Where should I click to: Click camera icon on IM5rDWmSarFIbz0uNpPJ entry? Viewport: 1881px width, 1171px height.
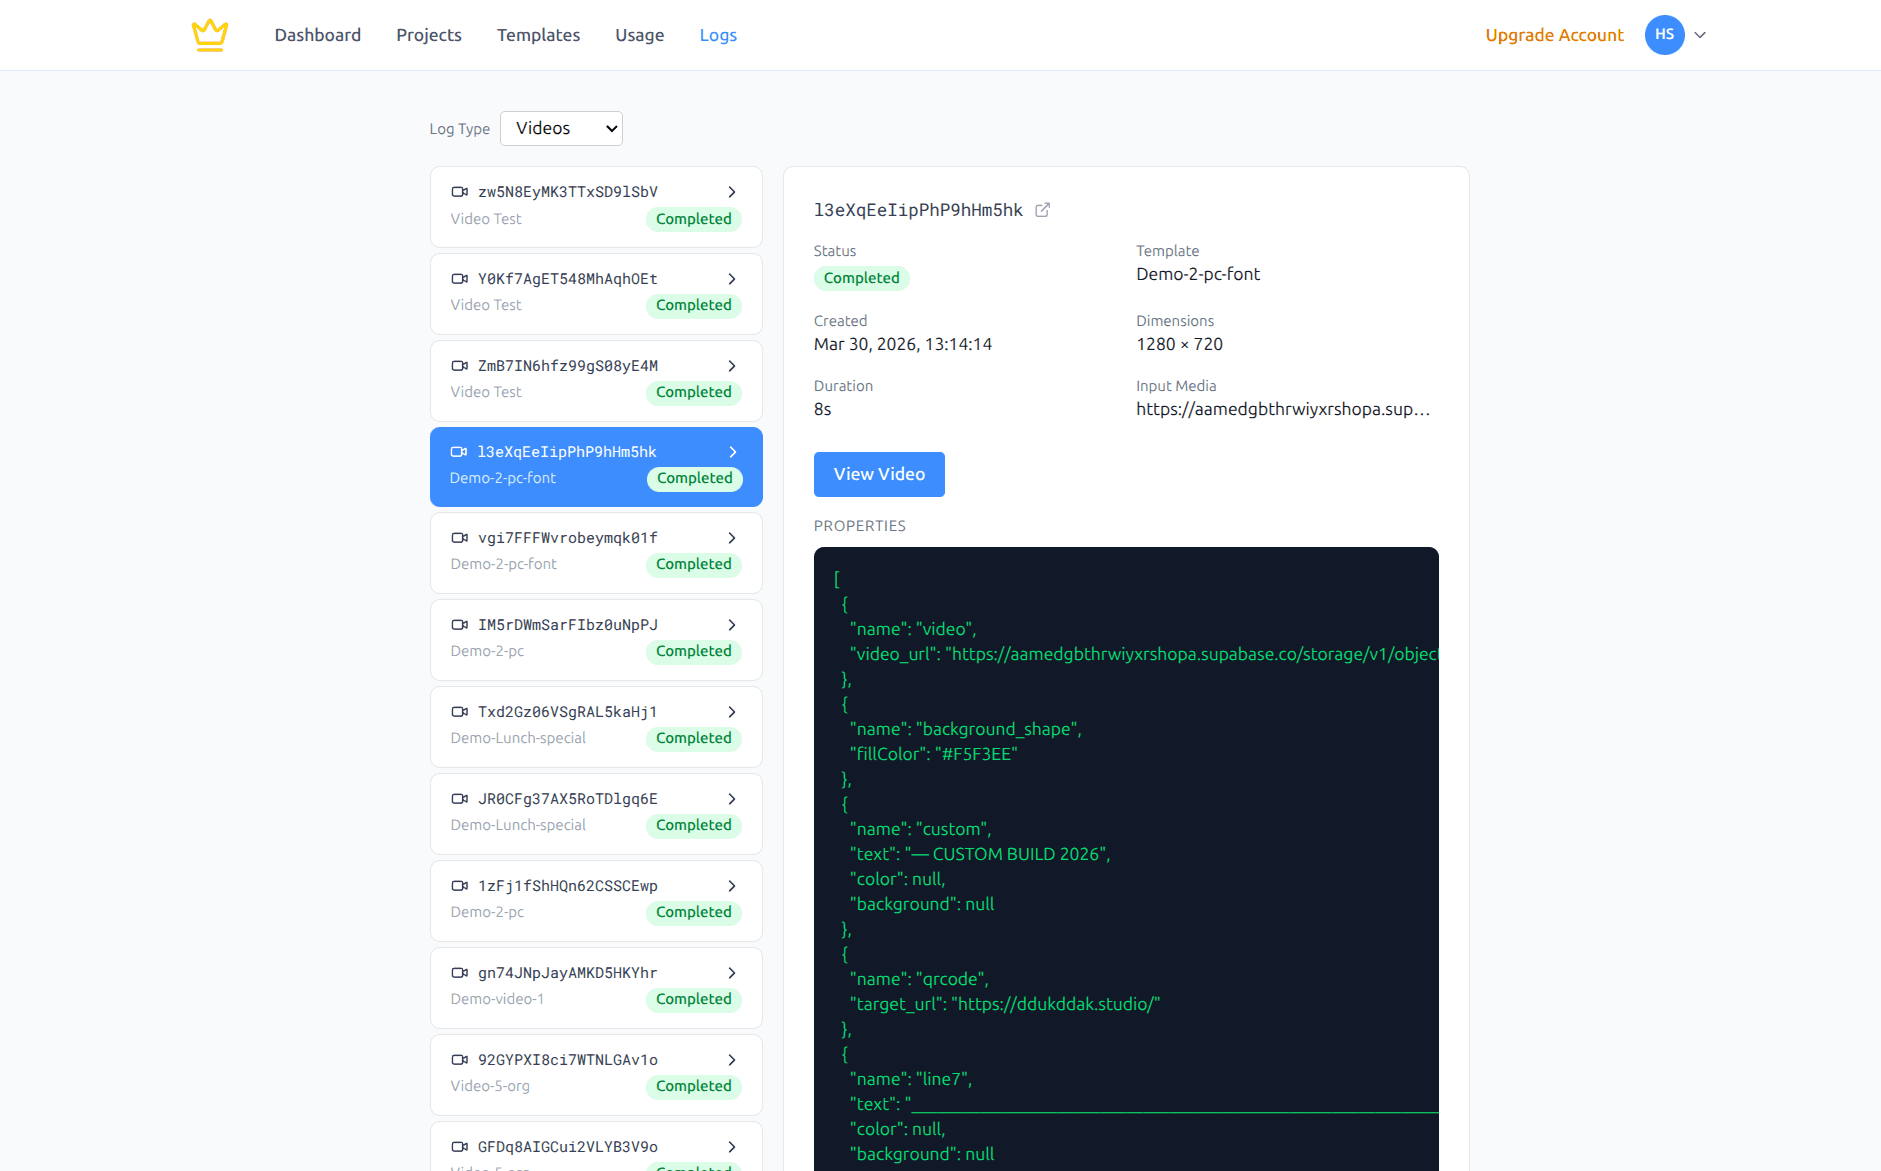[x=460, y=625]
